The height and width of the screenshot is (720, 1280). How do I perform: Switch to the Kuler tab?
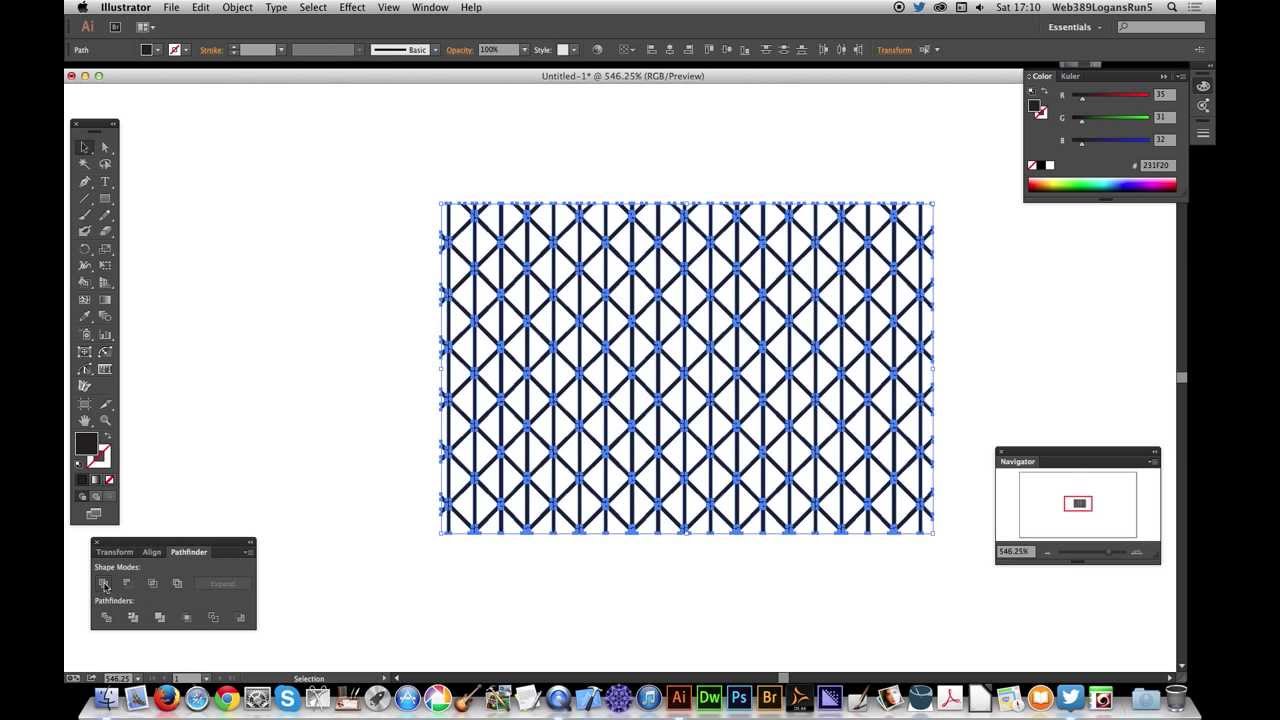point(1070,76)
